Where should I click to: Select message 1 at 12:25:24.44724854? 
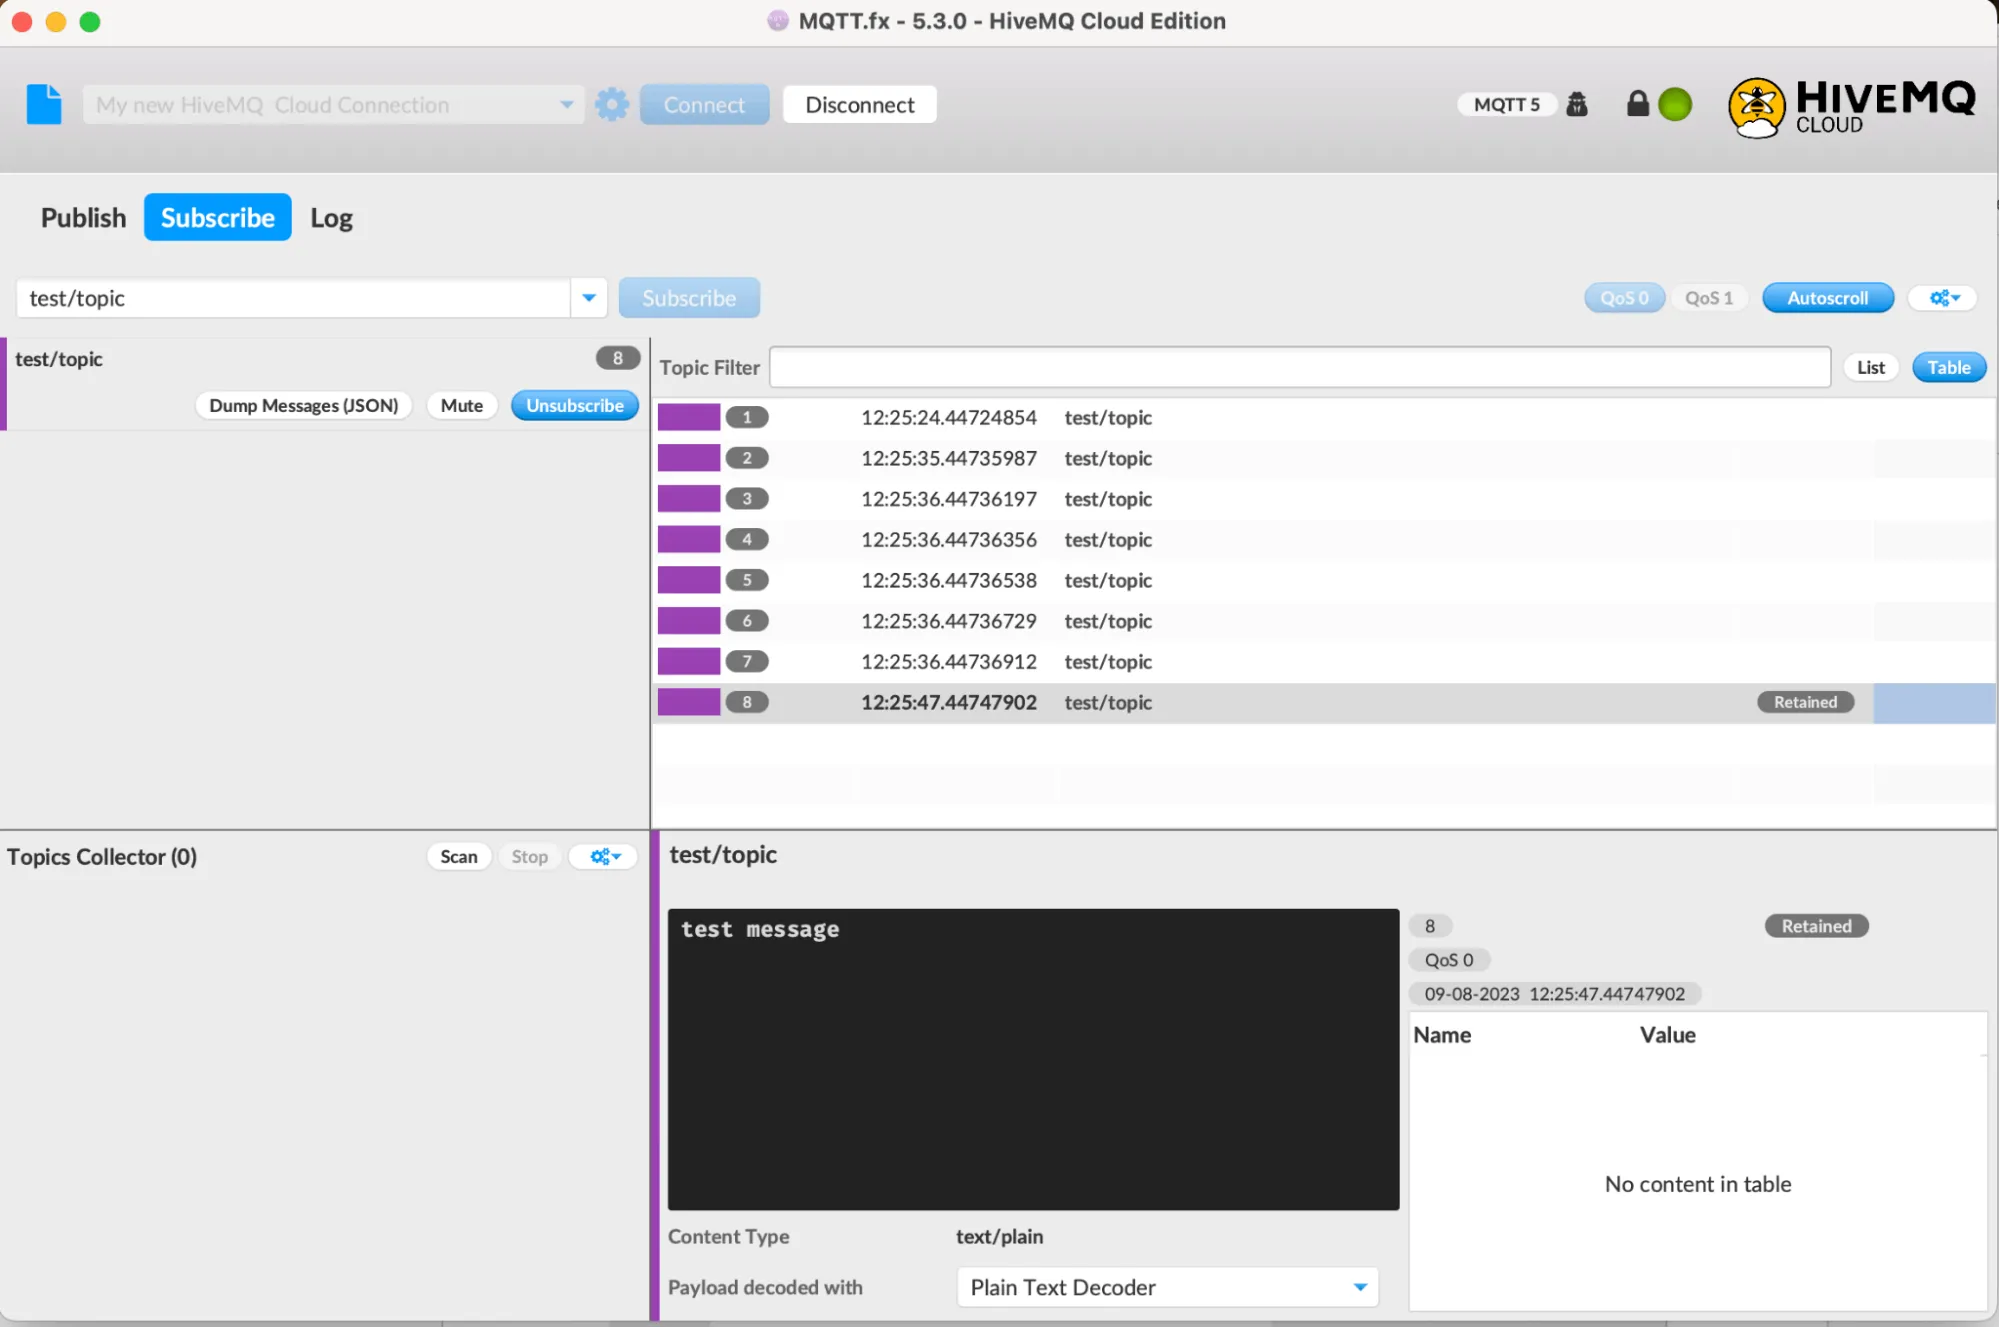1324,417
